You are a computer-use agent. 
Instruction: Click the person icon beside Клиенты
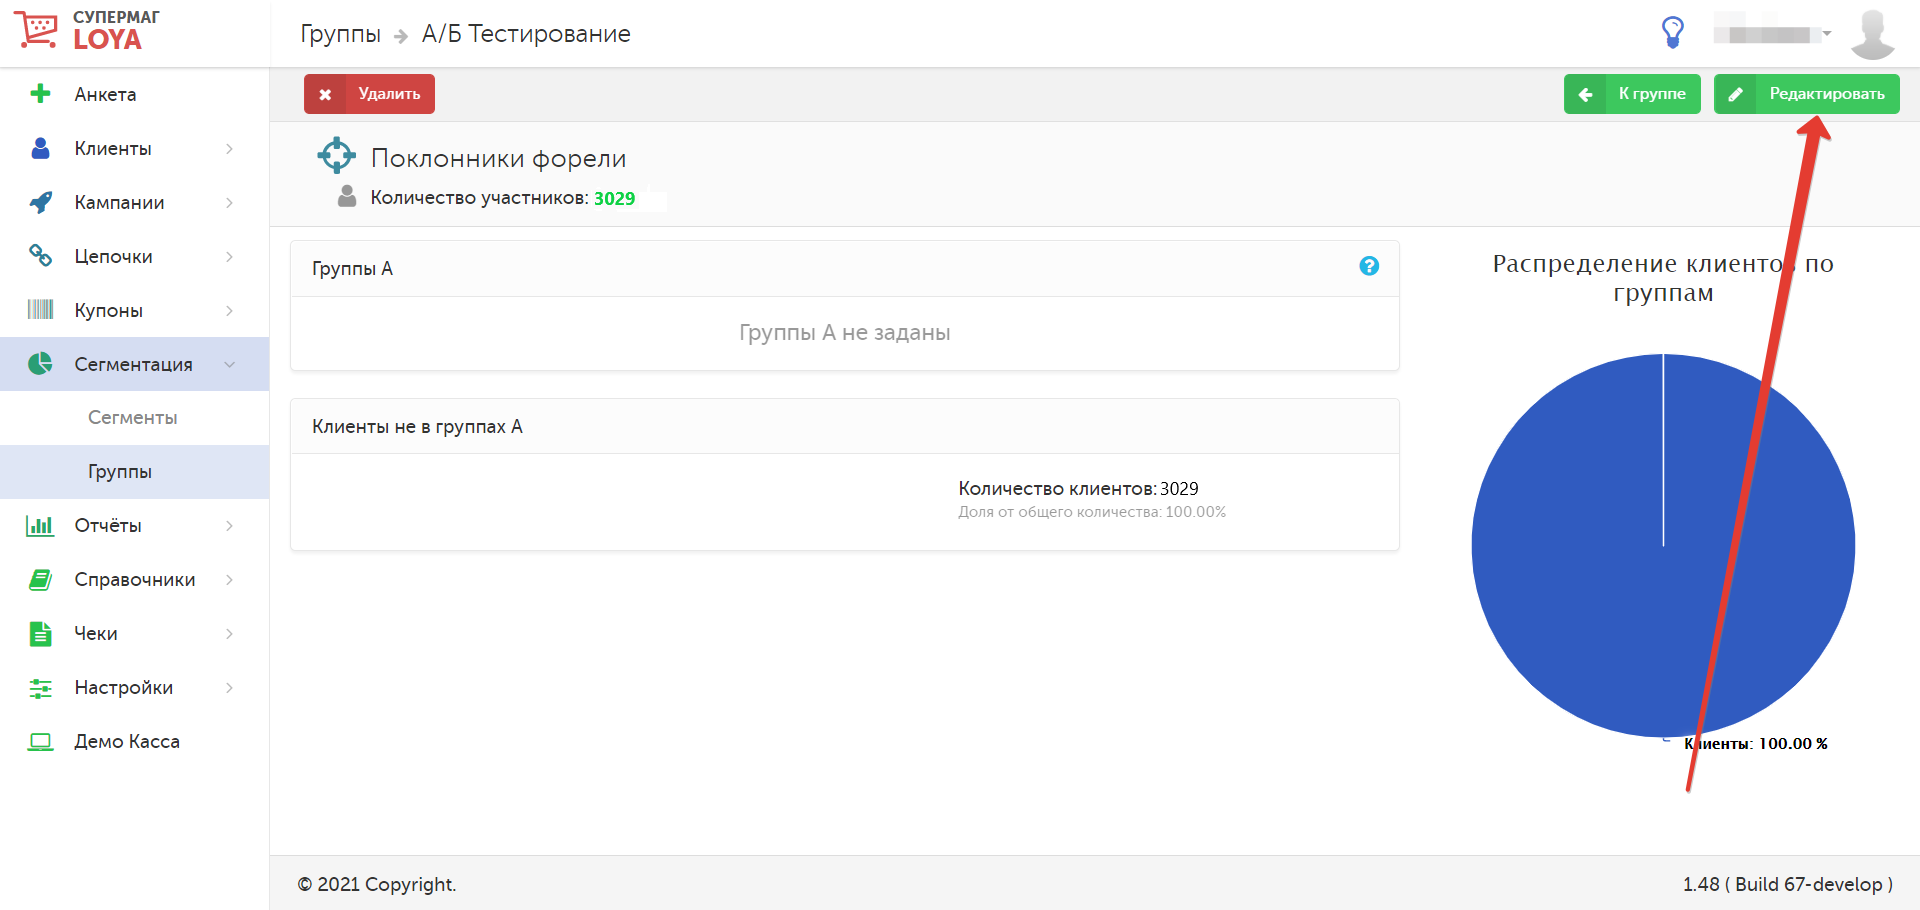(x=40, y=148)
